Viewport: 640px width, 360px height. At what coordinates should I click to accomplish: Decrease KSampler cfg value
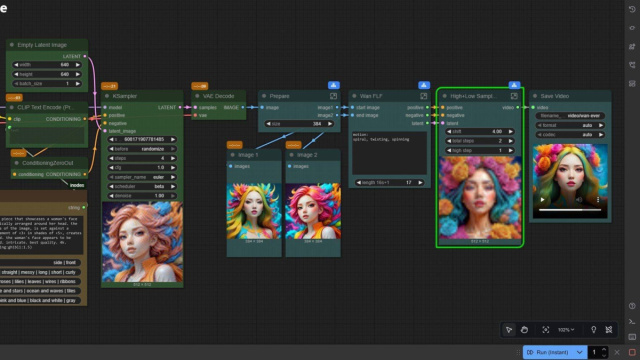click(x=111, y=168)
